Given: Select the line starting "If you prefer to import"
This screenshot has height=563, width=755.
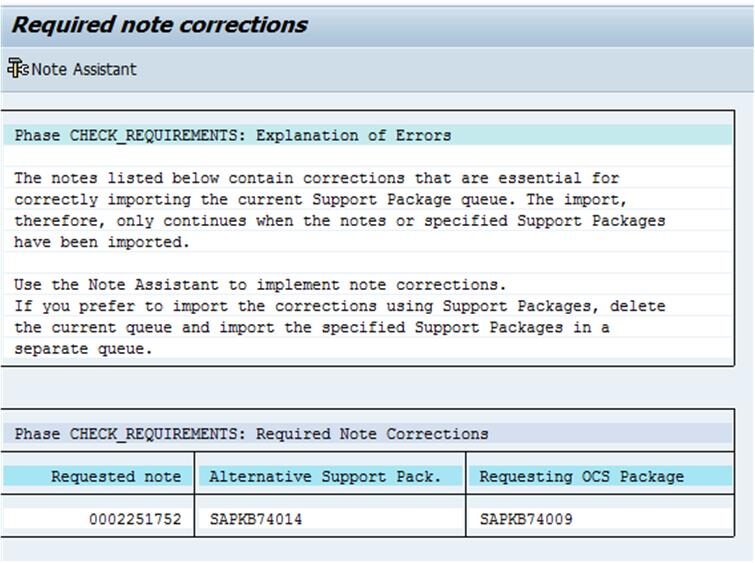Looking at the screenshot, I should [x=338, y=306].
